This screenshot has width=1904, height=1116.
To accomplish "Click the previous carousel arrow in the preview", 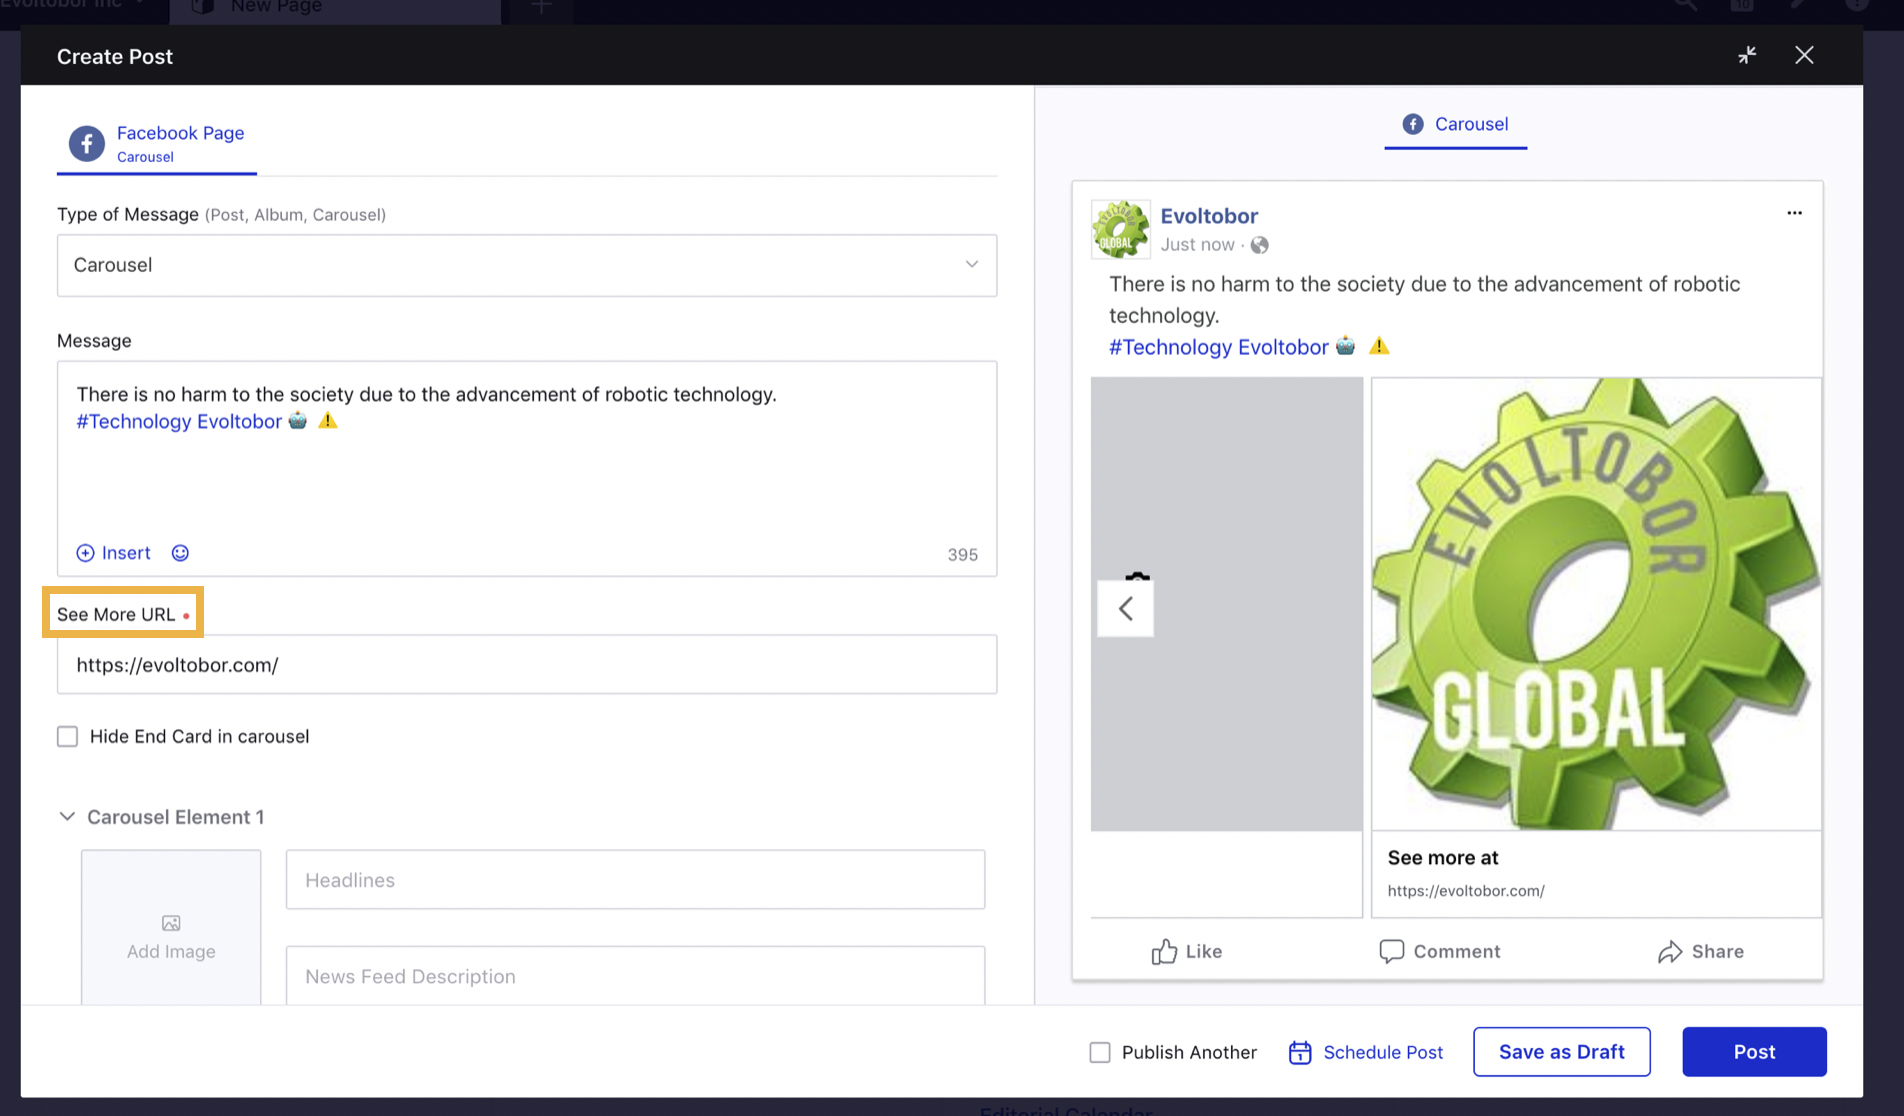I will 1125,608.
